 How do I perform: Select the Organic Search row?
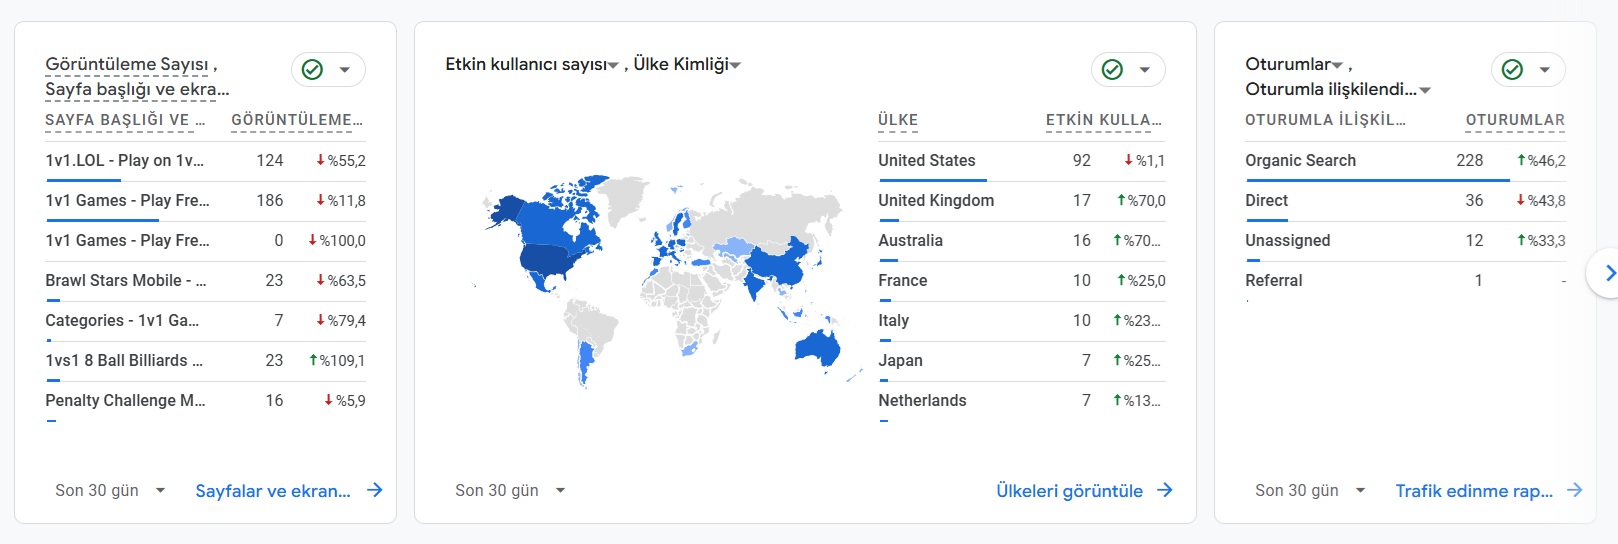click(x=1405, y=160)
